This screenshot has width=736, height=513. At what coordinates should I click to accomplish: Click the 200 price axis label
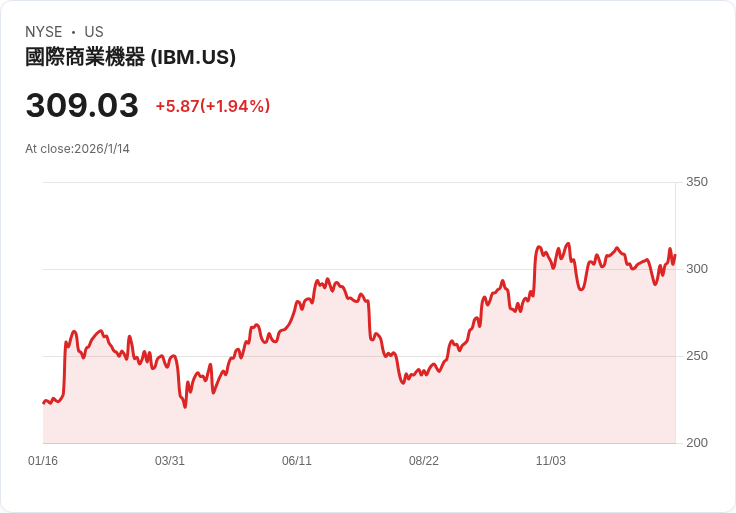[697, 443]
